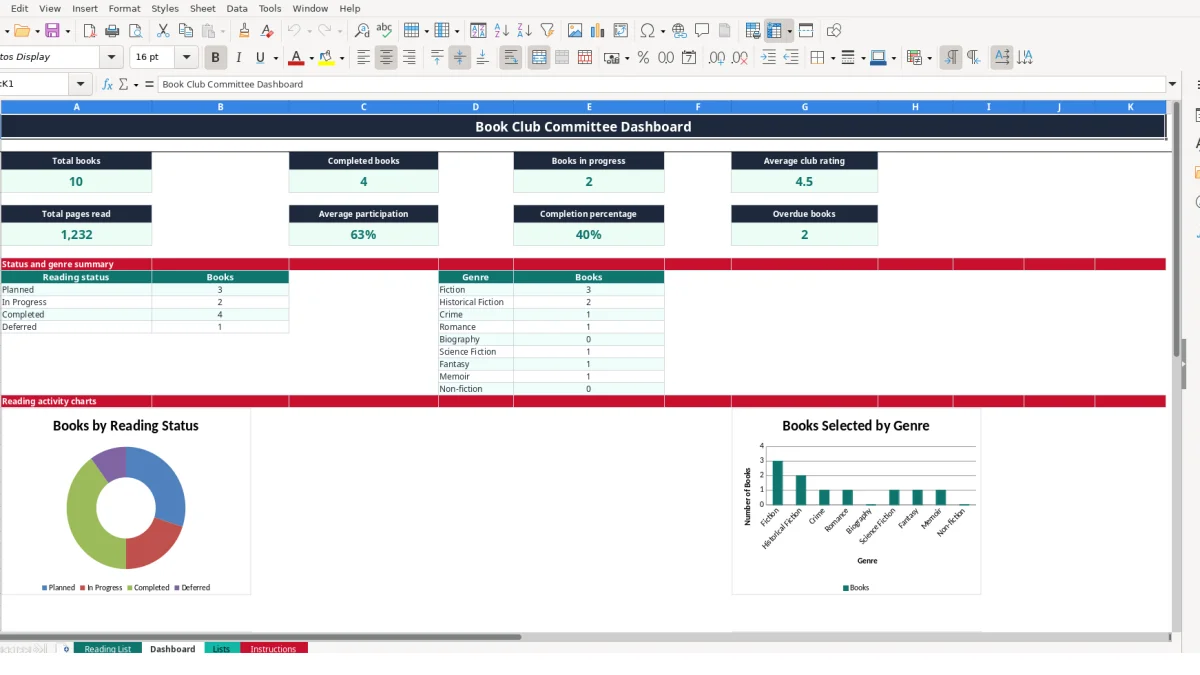Open the Function Wizard
Screen dimensions: 1200x675
tap(108, 84)
